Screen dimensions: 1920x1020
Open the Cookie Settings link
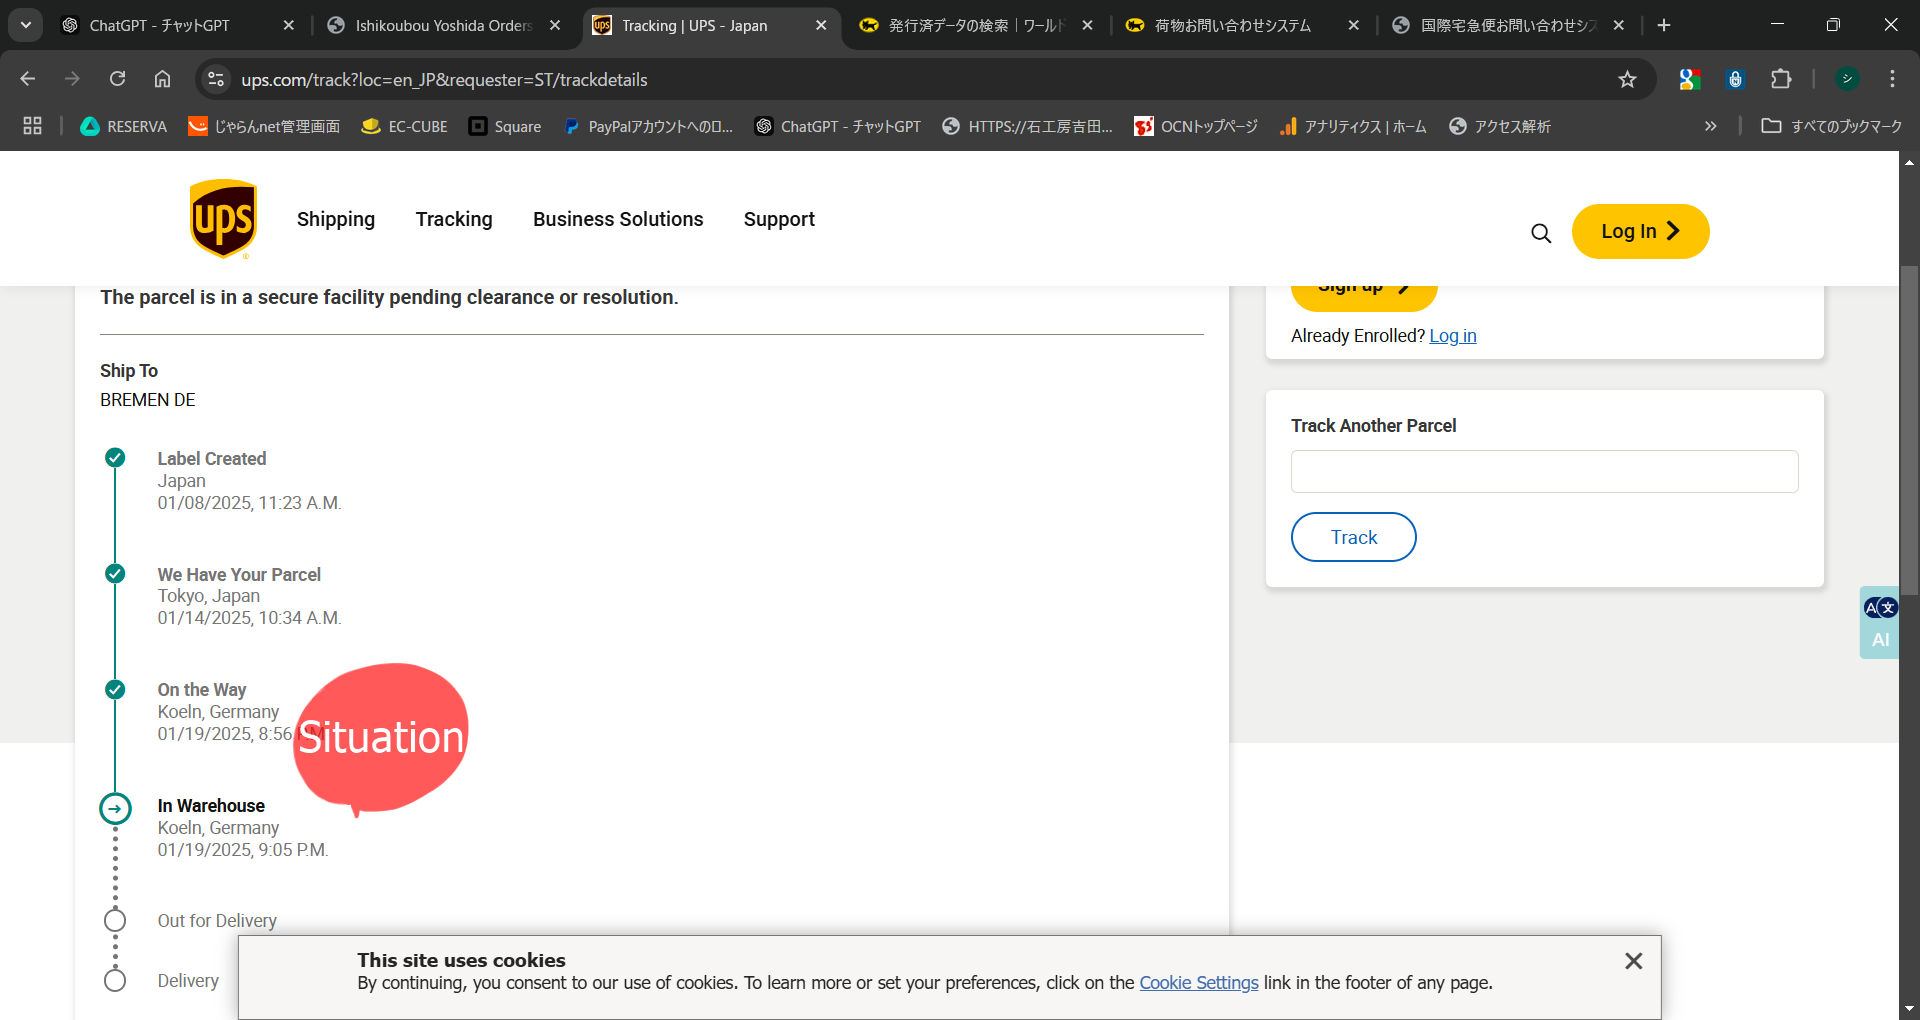pyautogui.click(x=1198, y=983)
